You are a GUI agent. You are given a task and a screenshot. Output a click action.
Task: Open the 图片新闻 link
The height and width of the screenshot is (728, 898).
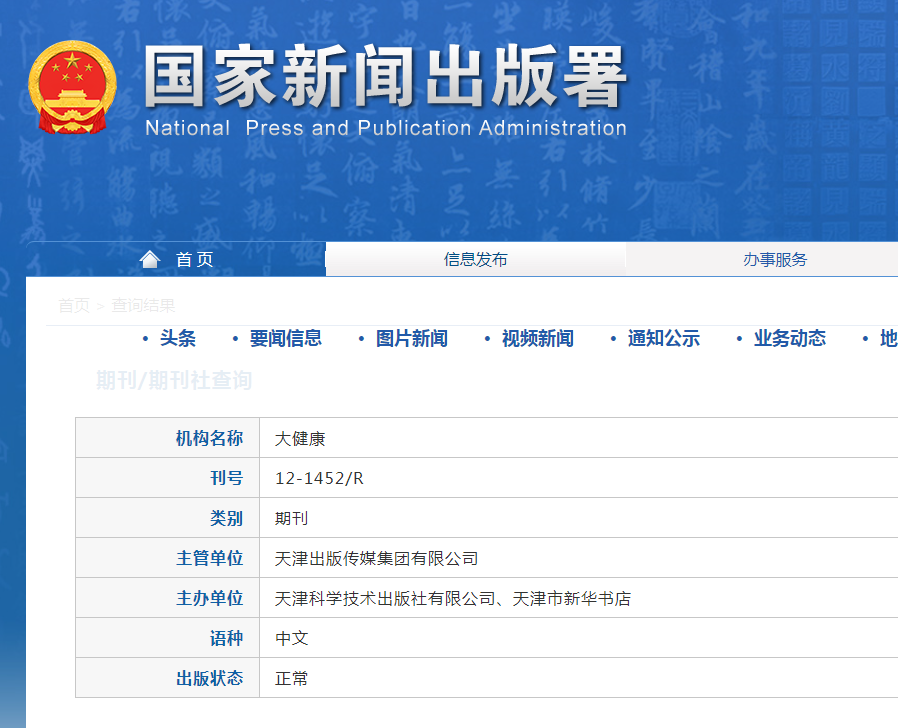click(411, 339)
